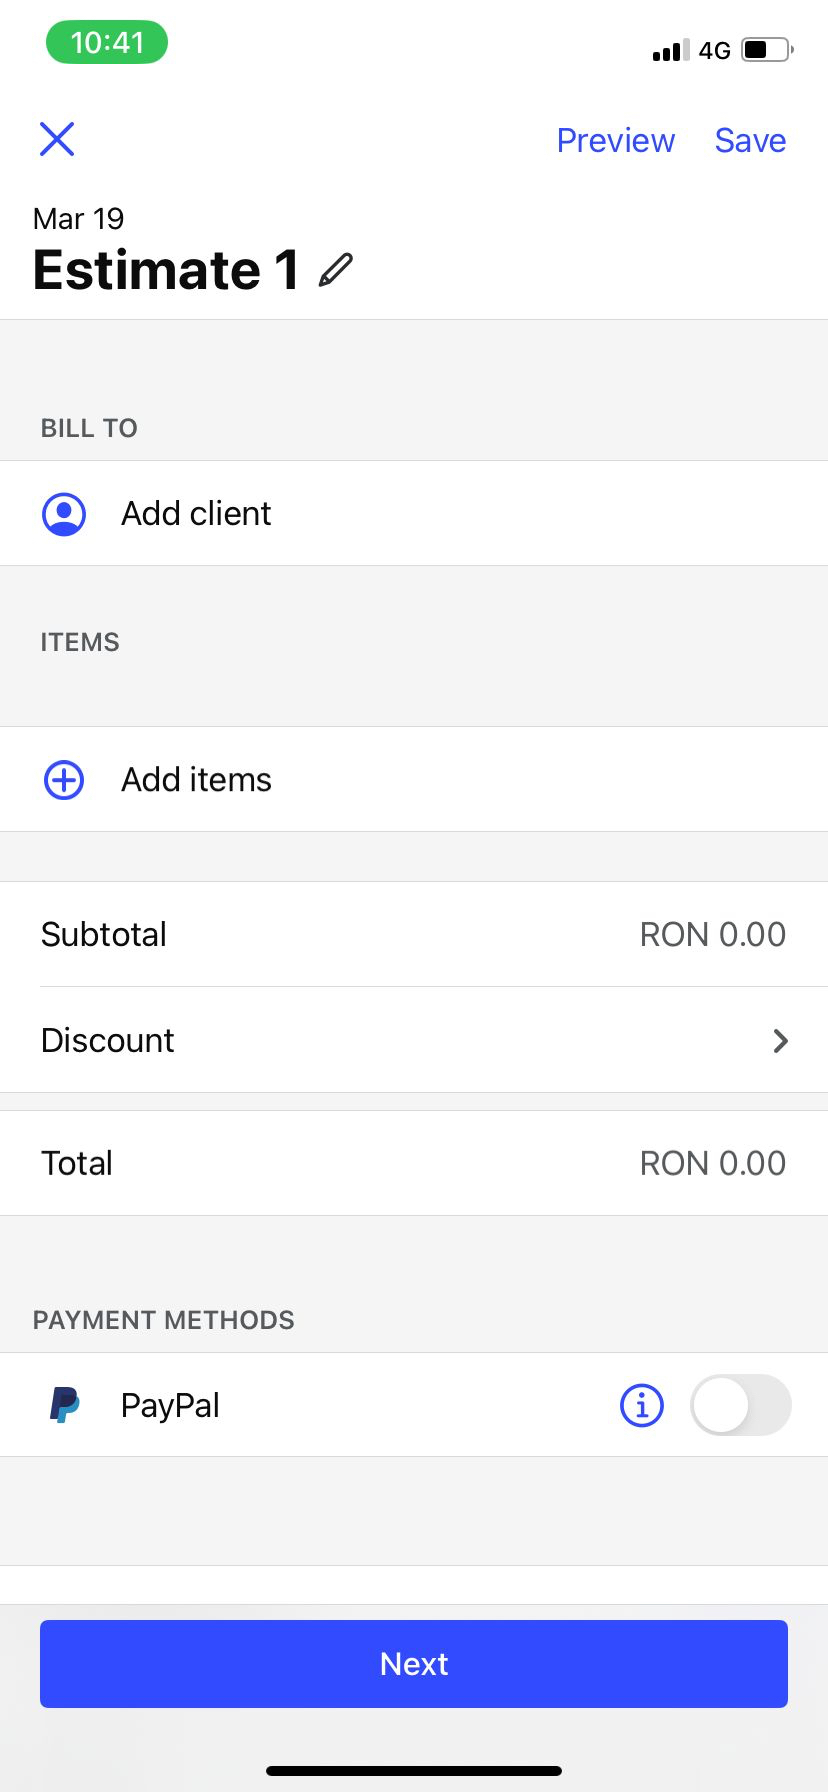This screenshot has height=1792, width=828.
Task: Select Add items text
Action: click(x=196, y=780)
